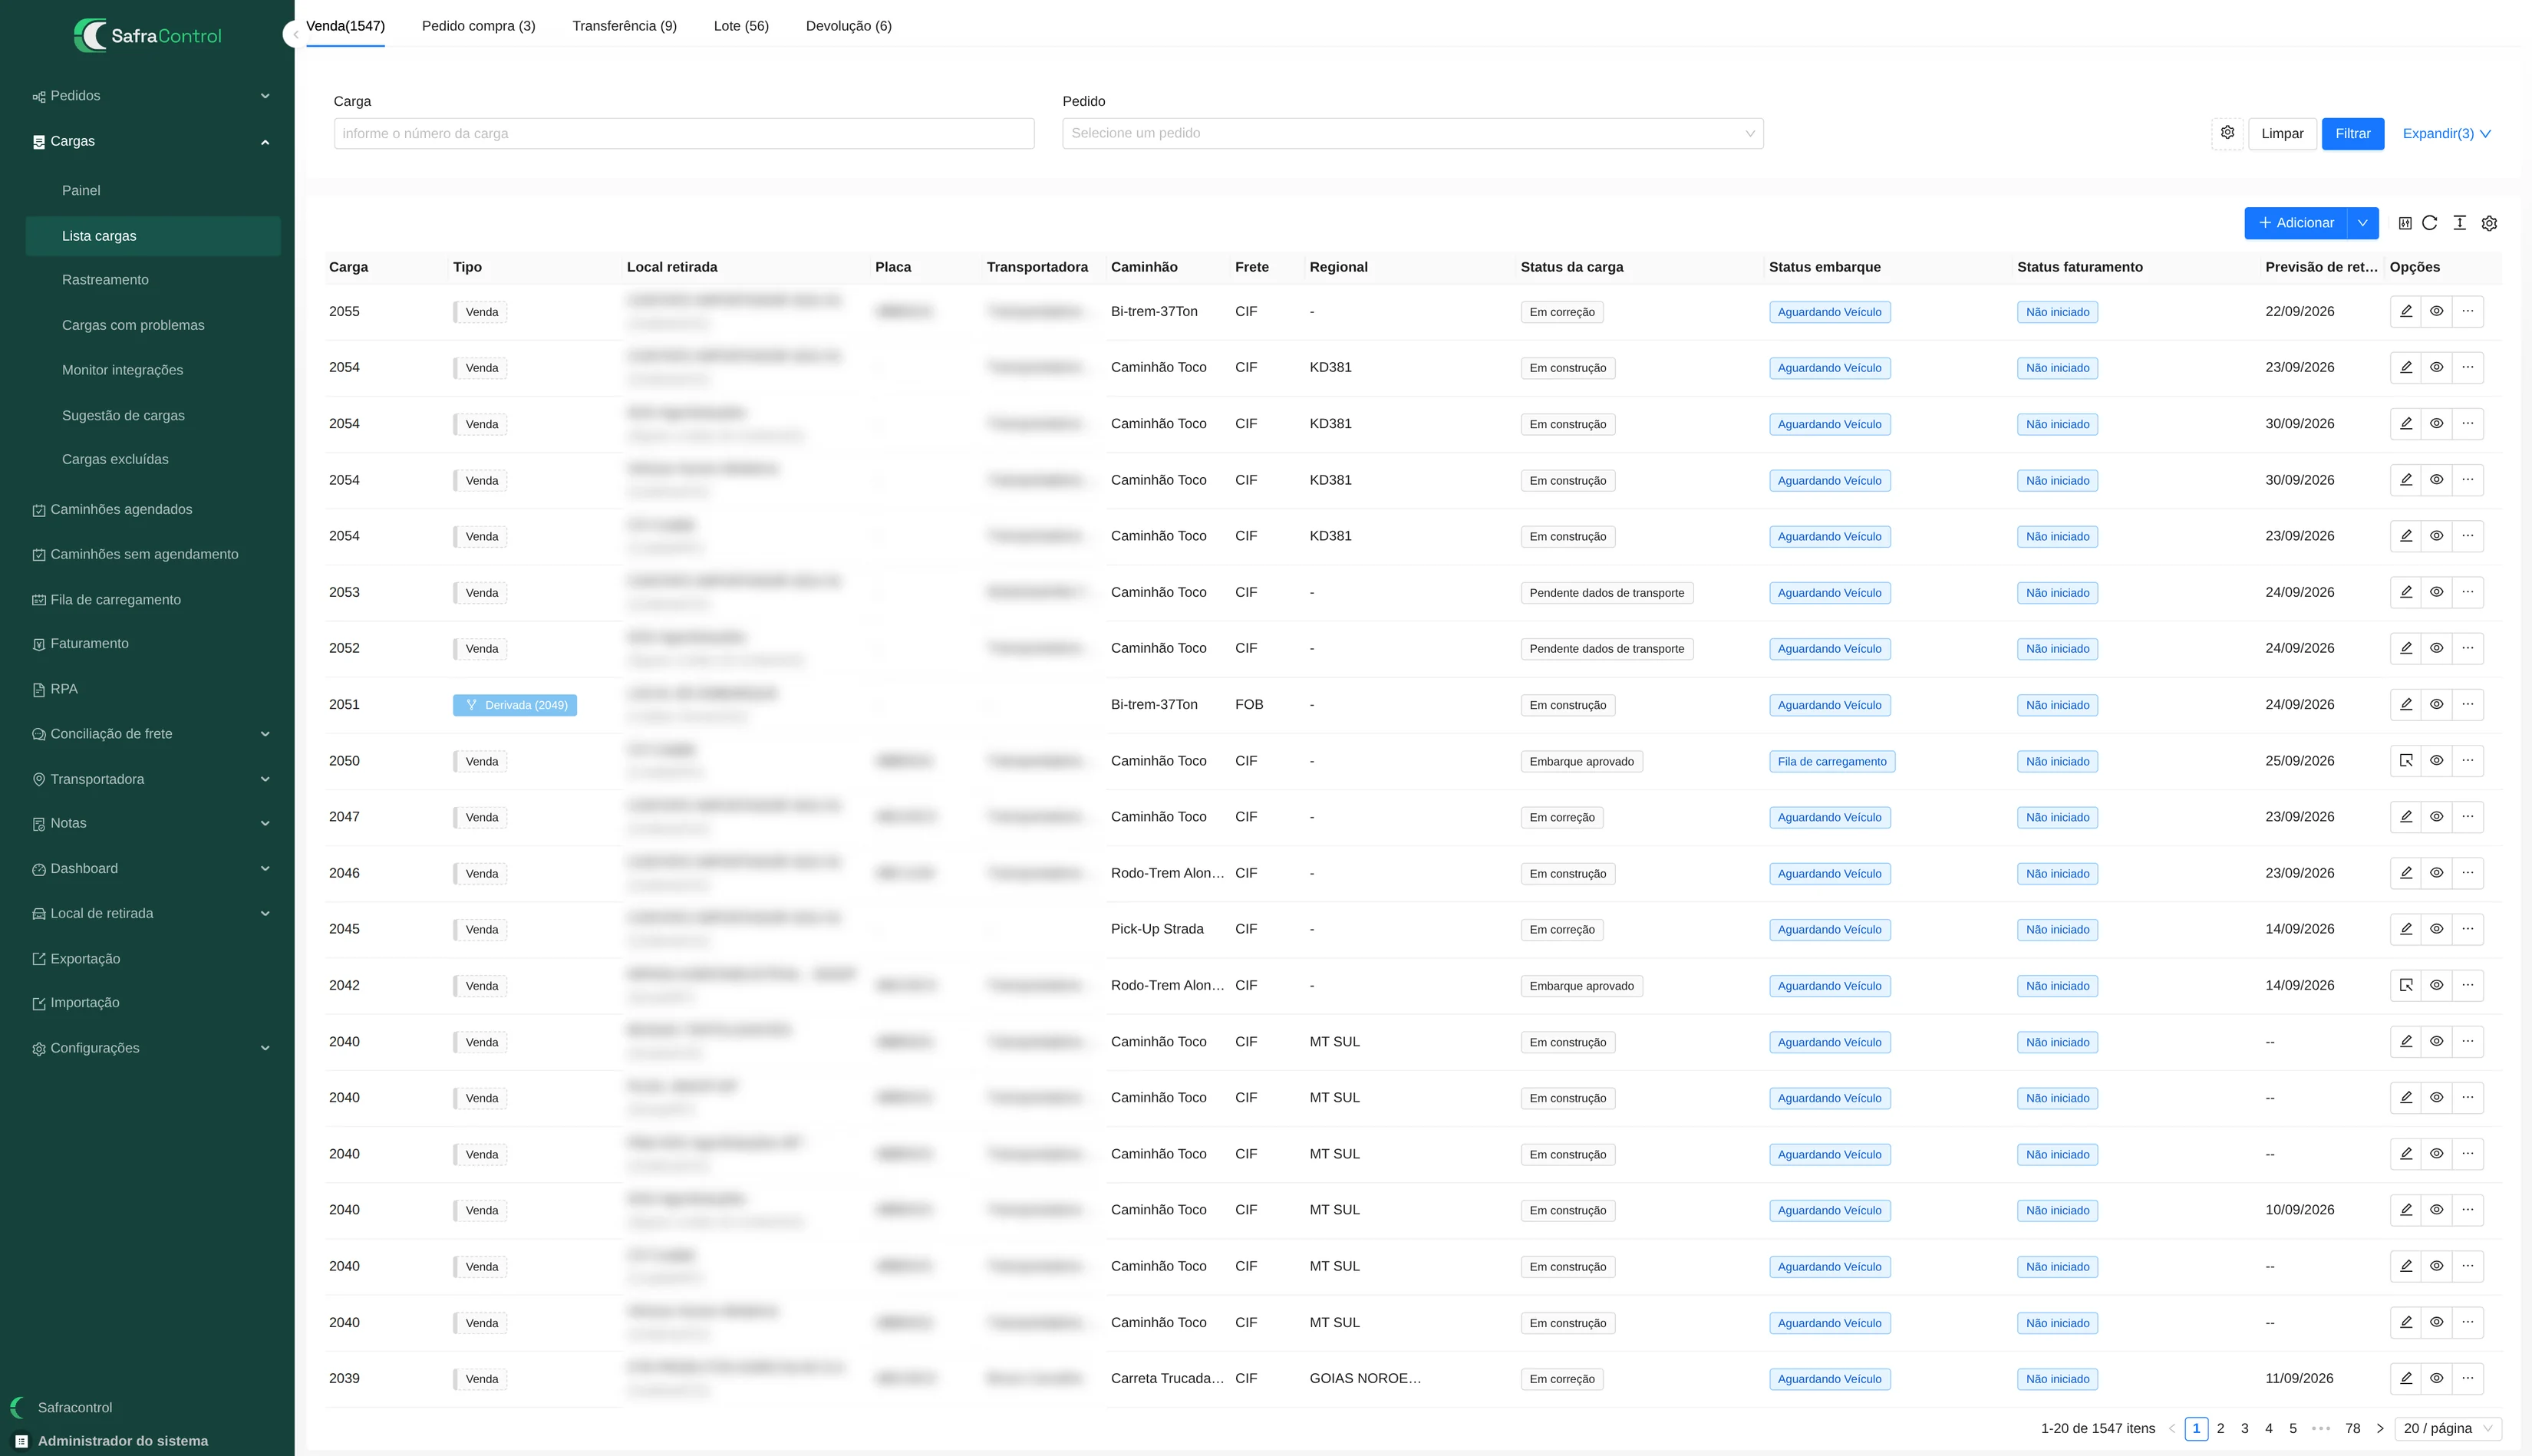The height and width of the screenshot is (1456, 2532).
Task: Open the 20 / página size dropdown
Action: pos(2448,1428)
